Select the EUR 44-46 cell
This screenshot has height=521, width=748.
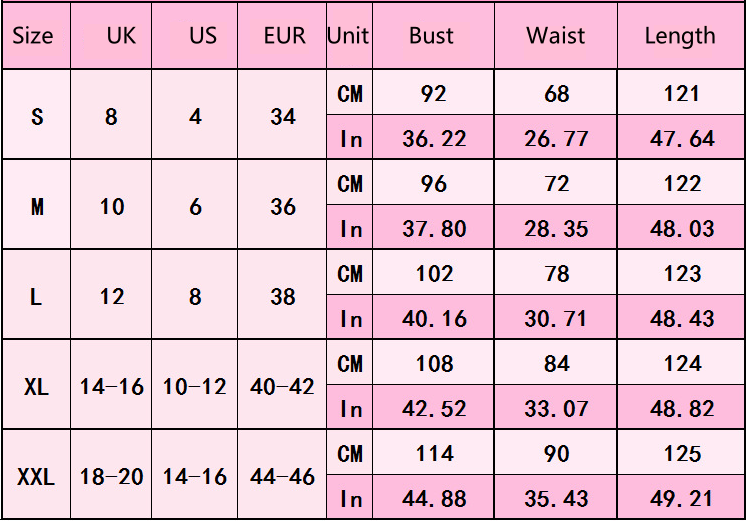coord(282,477)
